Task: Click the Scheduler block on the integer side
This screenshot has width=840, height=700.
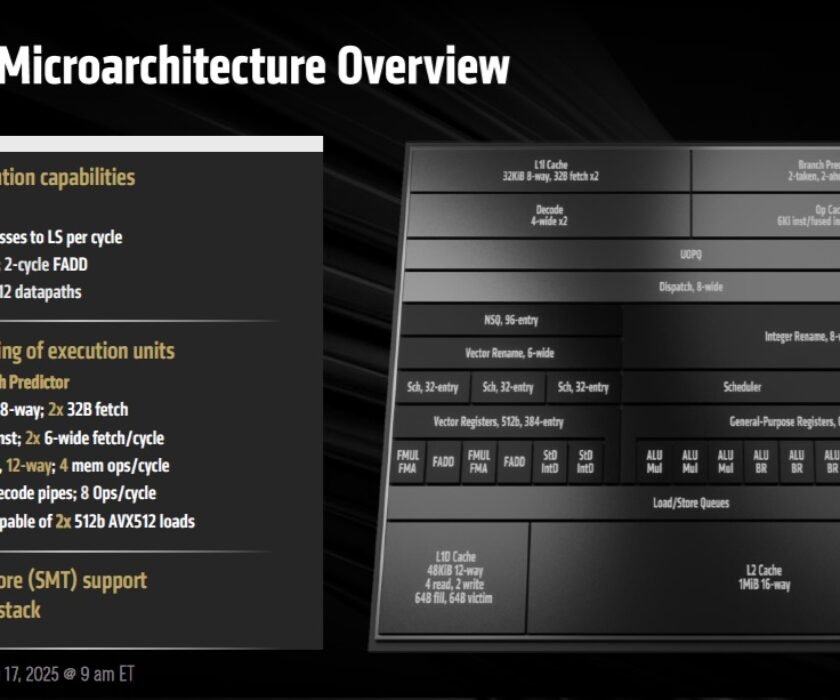Action: pyautogui.click(x=732, y=387)
